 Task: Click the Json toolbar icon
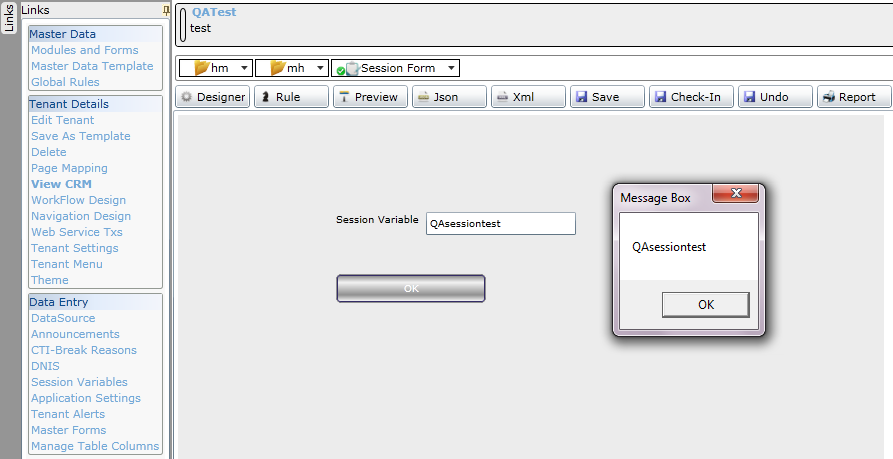pyautogui.click(x=423, y=97)
